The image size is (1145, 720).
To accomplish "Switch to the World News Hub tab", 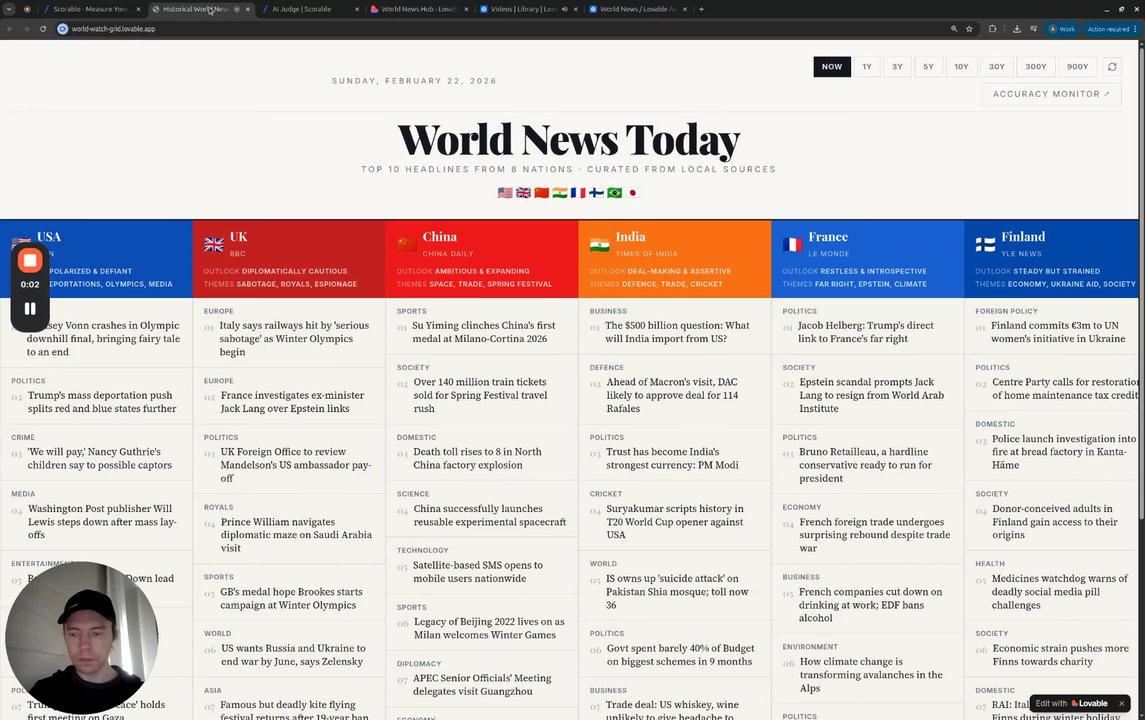I will tap(418, 9).
